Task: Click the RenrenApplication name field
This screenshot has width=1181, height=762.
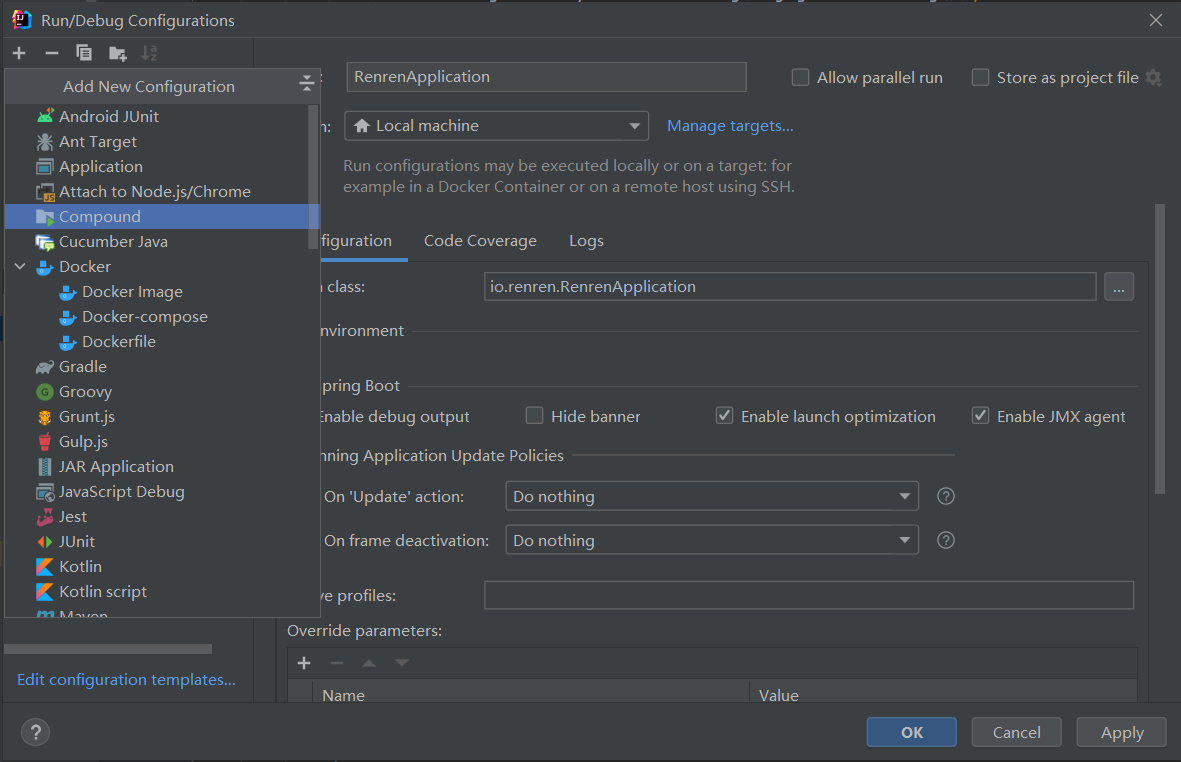Action: coord(546,77)
